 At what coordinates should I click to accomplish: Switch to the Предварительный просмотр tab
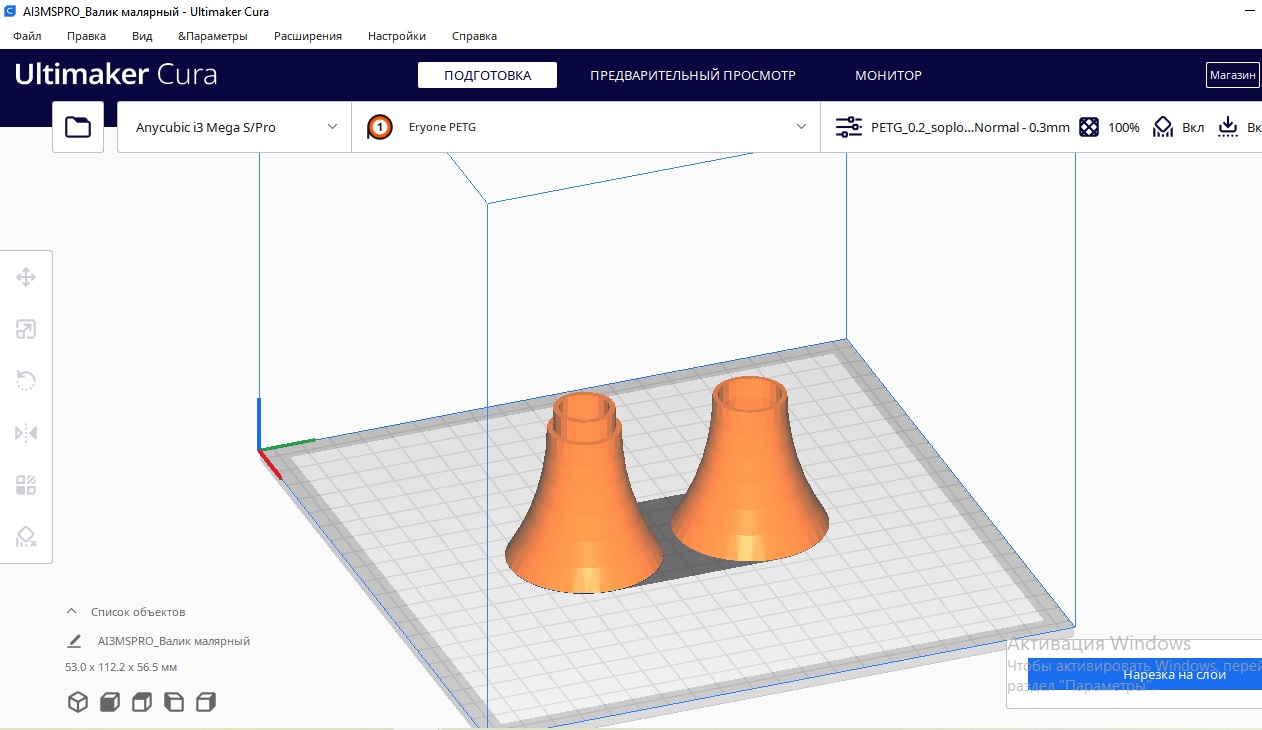(692, 75)
